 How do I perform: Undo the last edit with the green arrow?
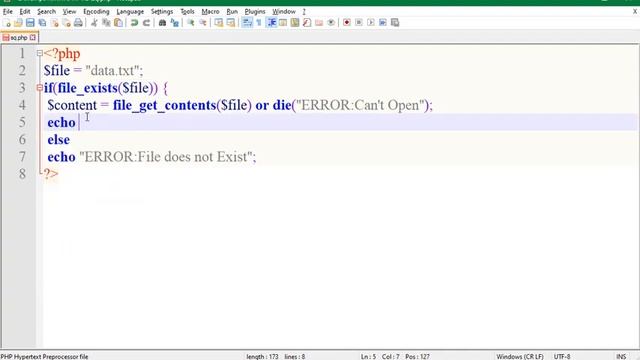[x=134, y=23]
